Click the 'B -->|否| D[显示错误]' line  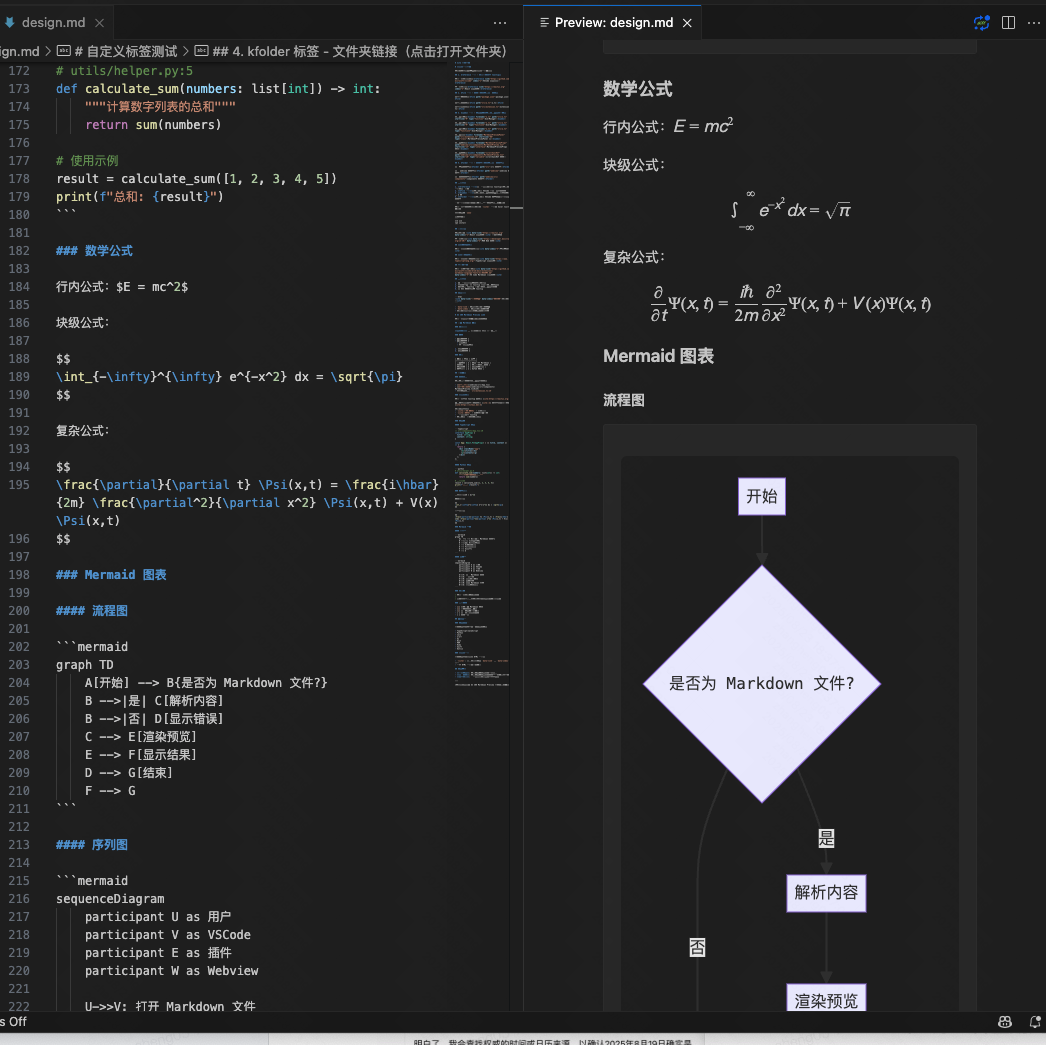coord(154,719)
